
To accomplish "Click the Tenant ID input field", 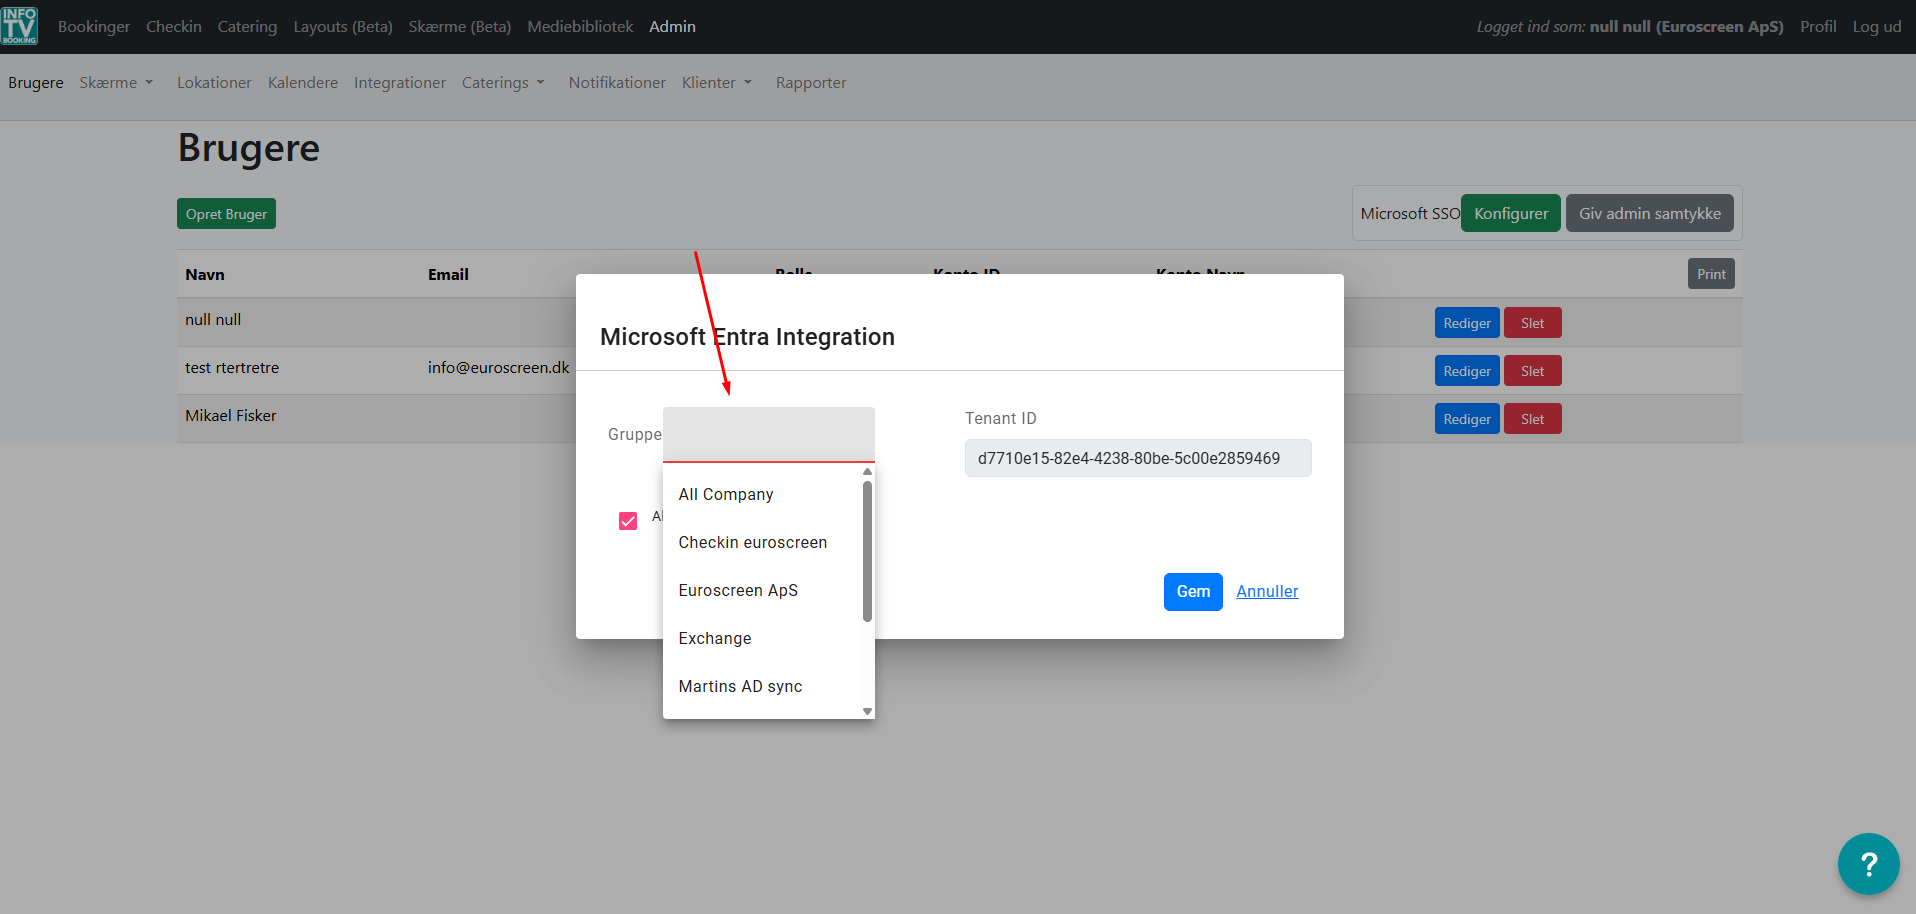I will [1138, 458].
